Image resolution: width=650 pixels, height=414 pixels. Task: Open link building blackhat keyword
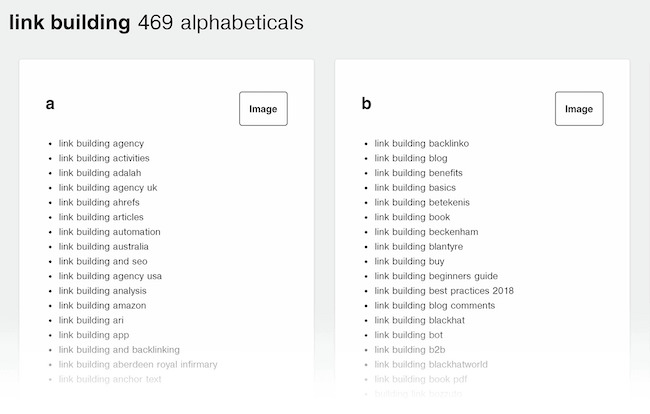[x=419, y=320]
